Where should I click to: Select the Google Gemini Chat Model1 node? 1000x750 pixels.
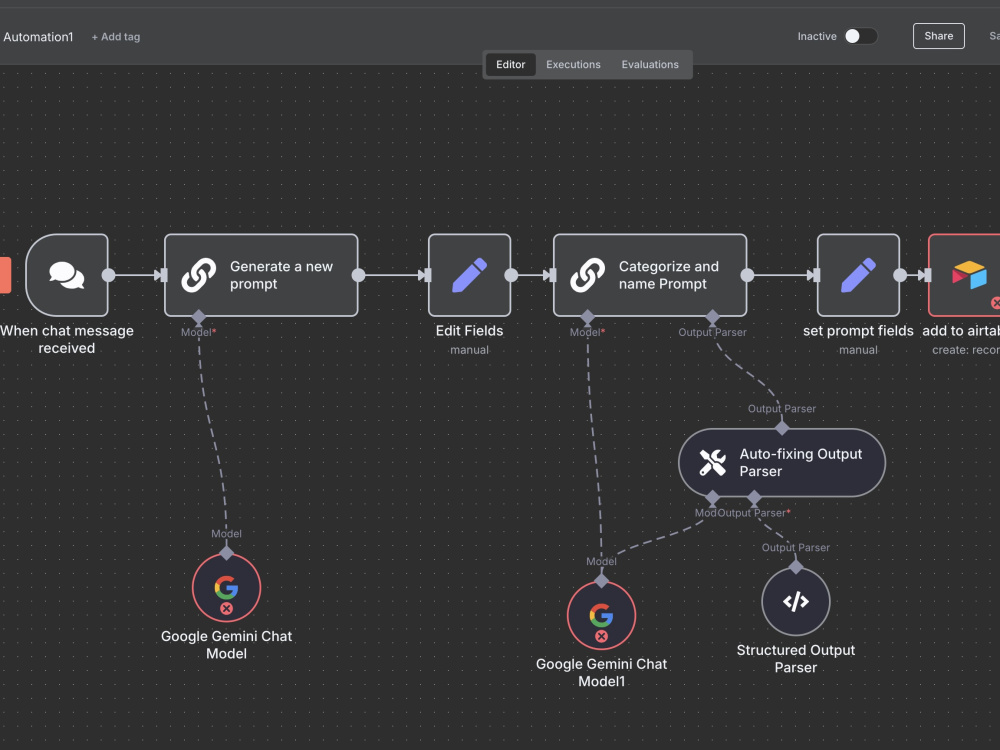coord(601,615)
